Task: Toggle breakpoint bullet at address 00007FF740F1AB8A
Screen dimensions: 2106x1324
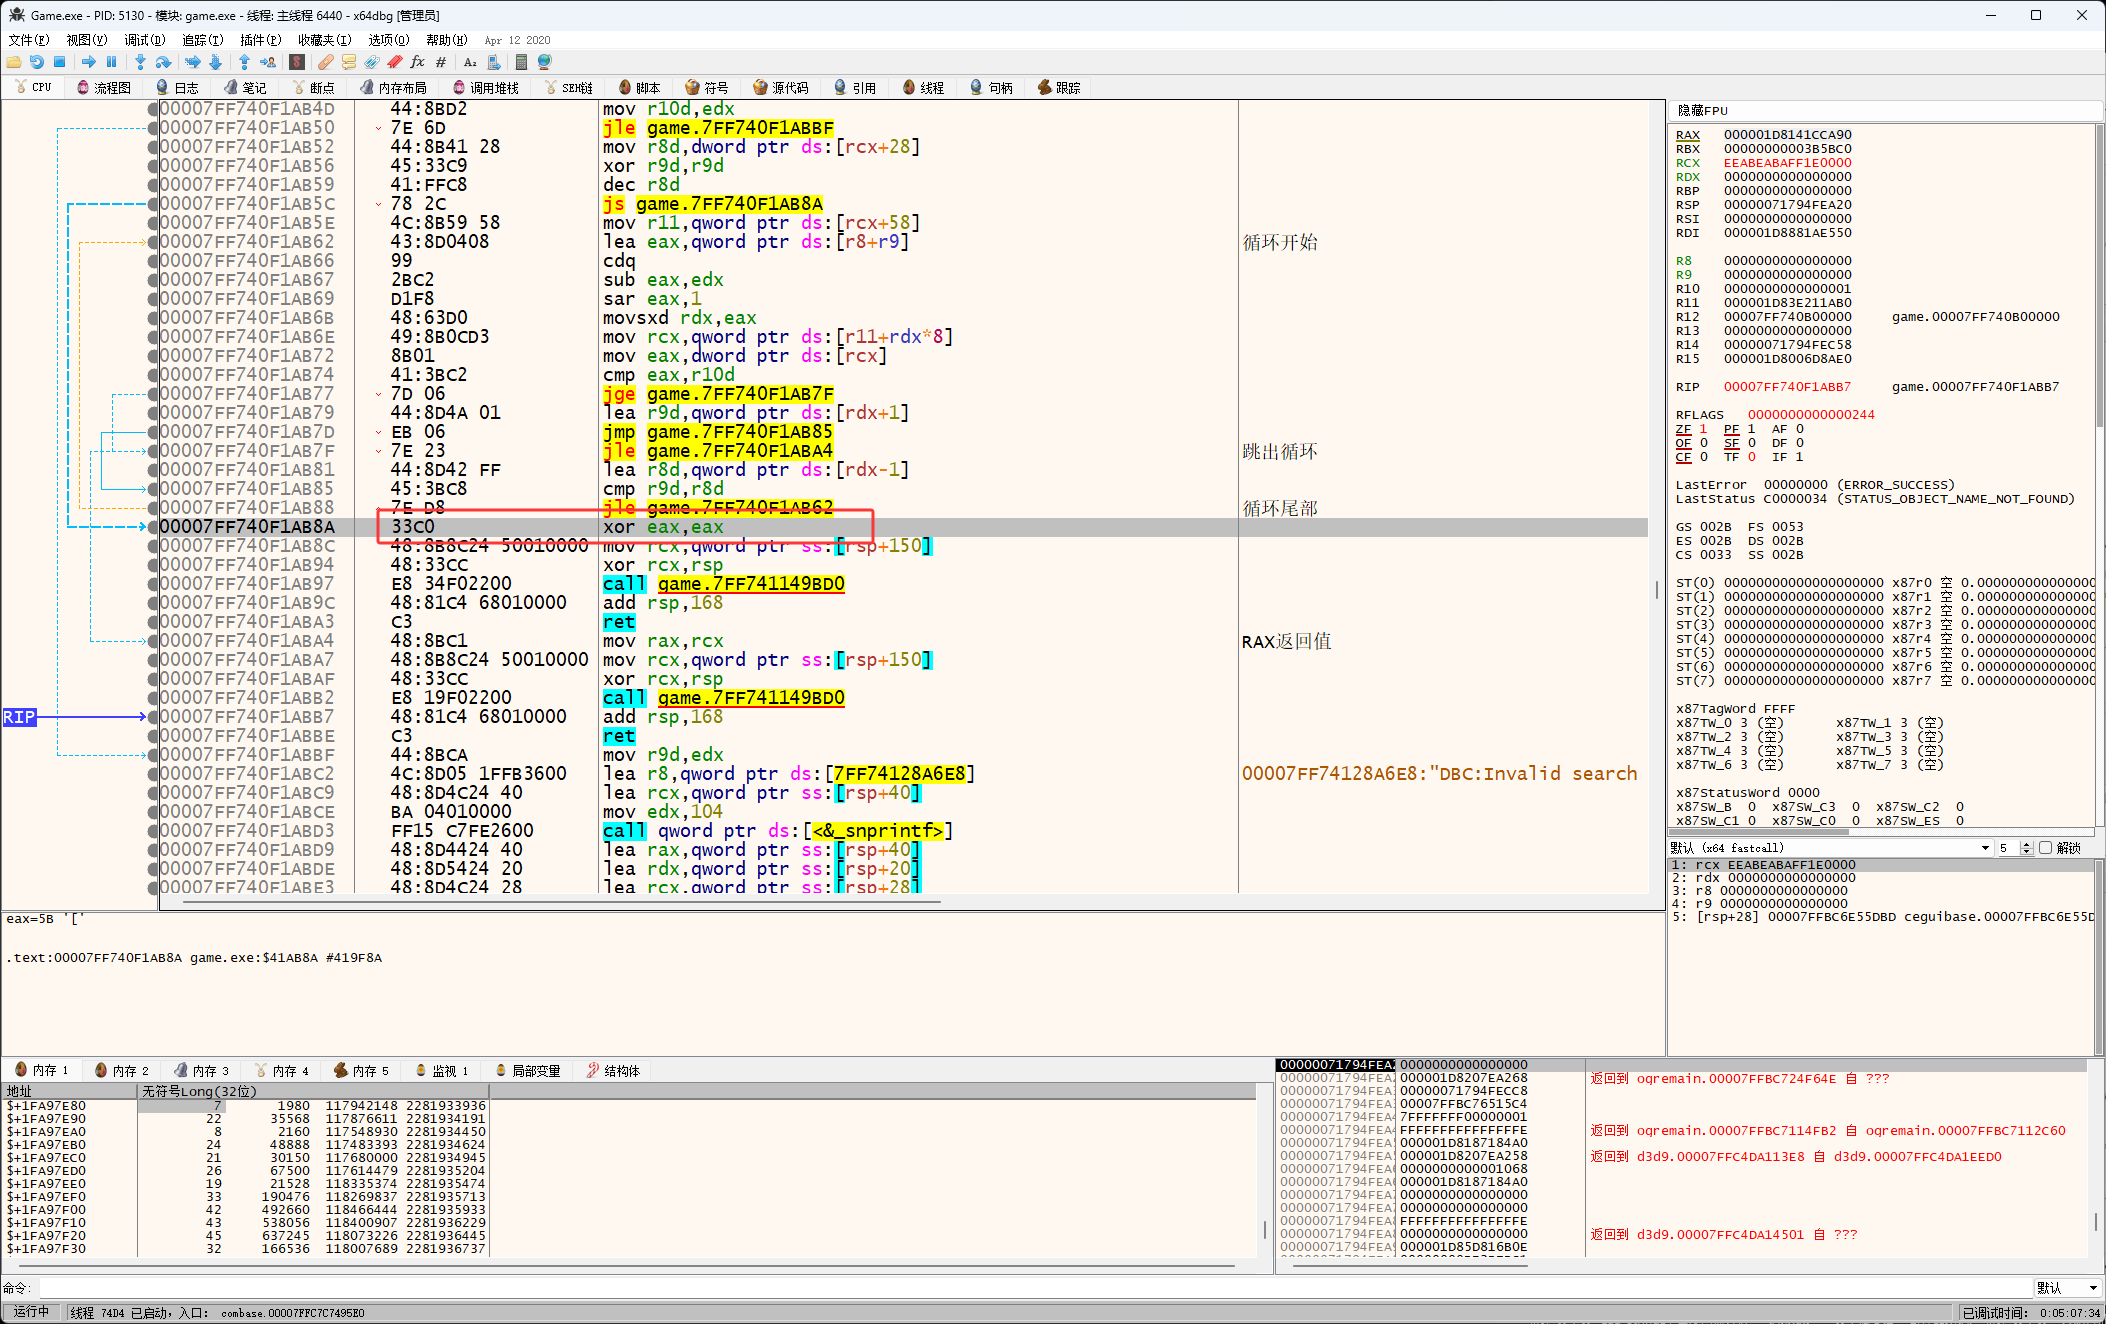Action: tap(153, 527)
